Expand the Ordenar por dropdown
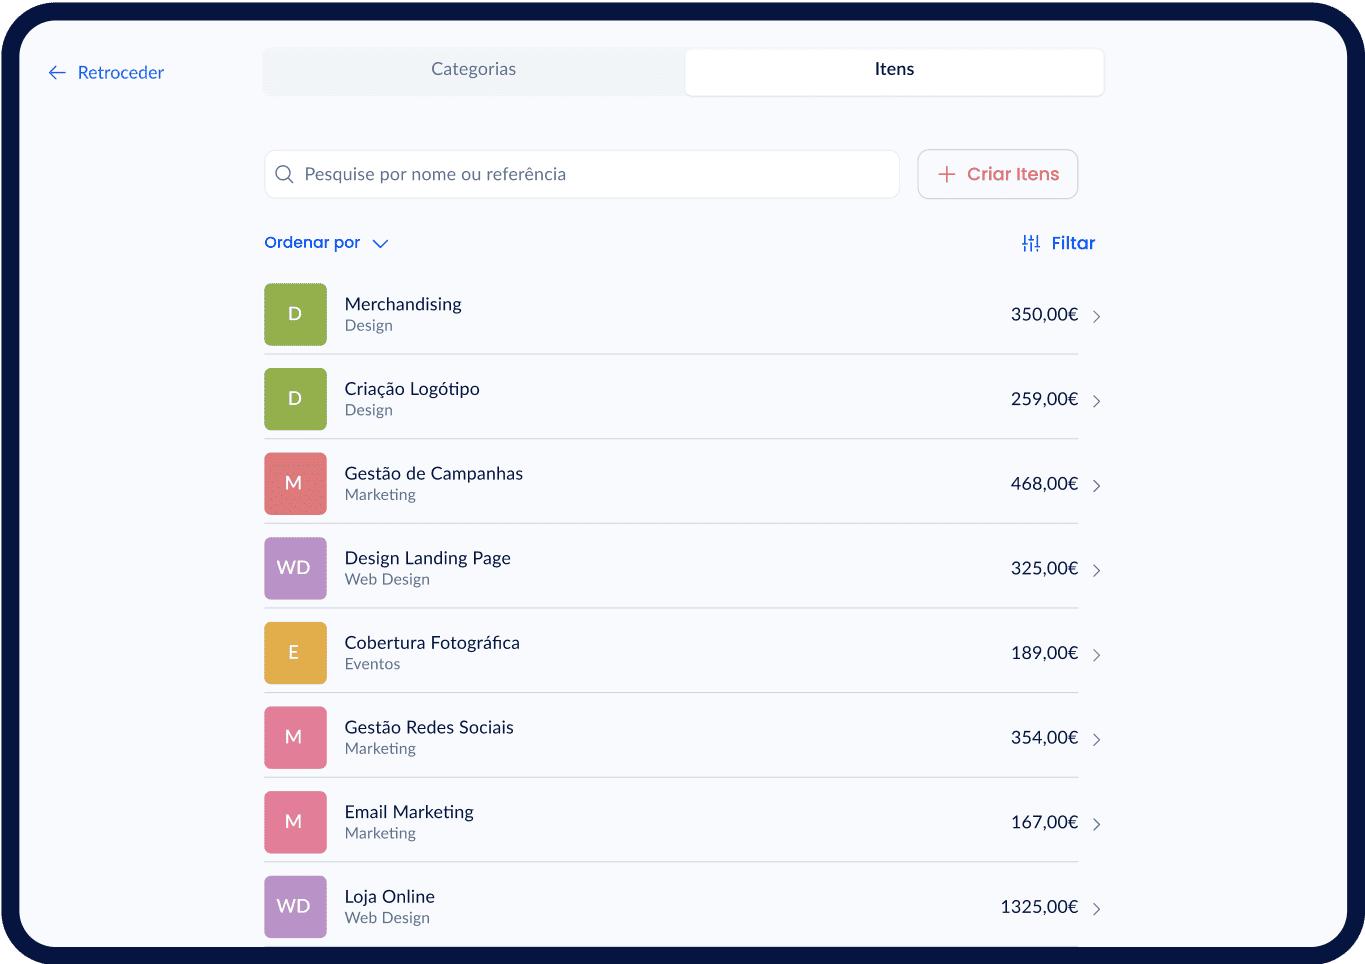This screenshot has width=1365, height=964. 326,243
